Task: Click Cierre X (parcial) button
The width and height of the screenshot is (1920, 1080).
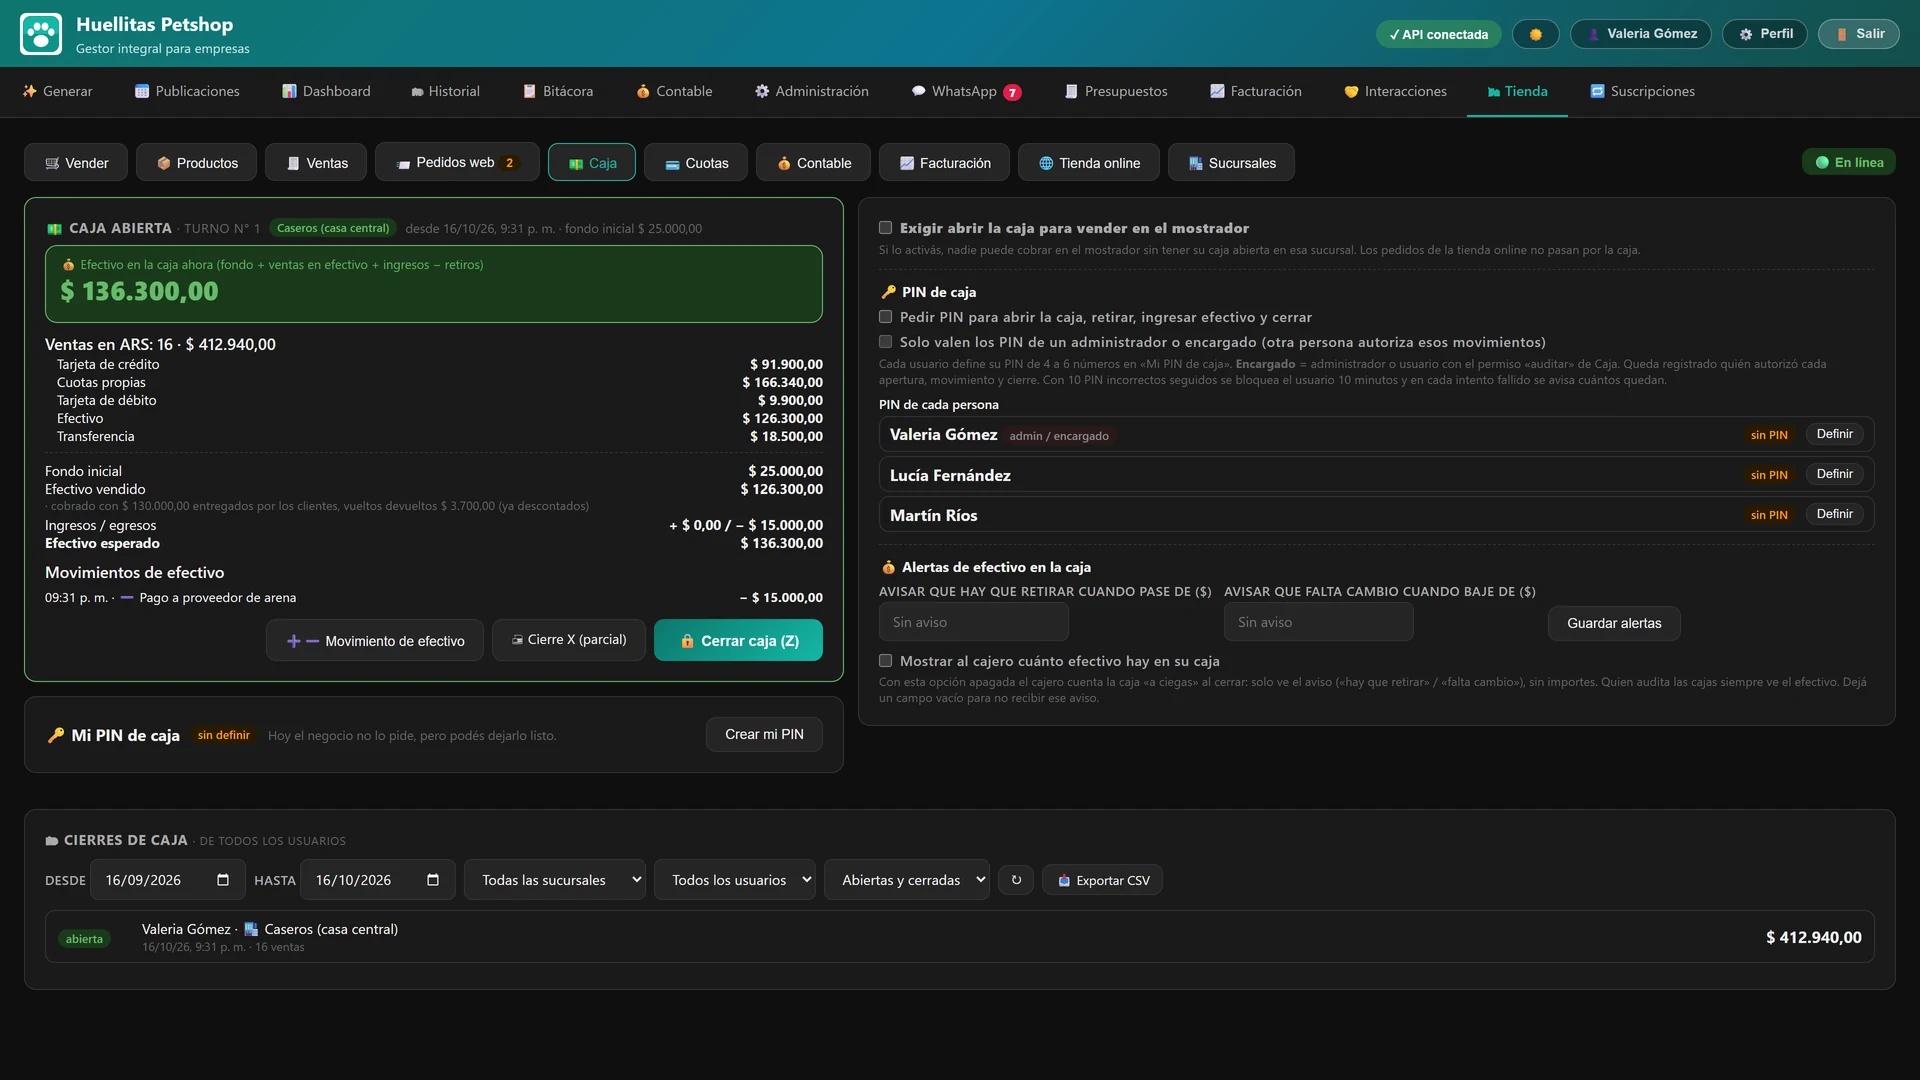Action: coord(569,640)
